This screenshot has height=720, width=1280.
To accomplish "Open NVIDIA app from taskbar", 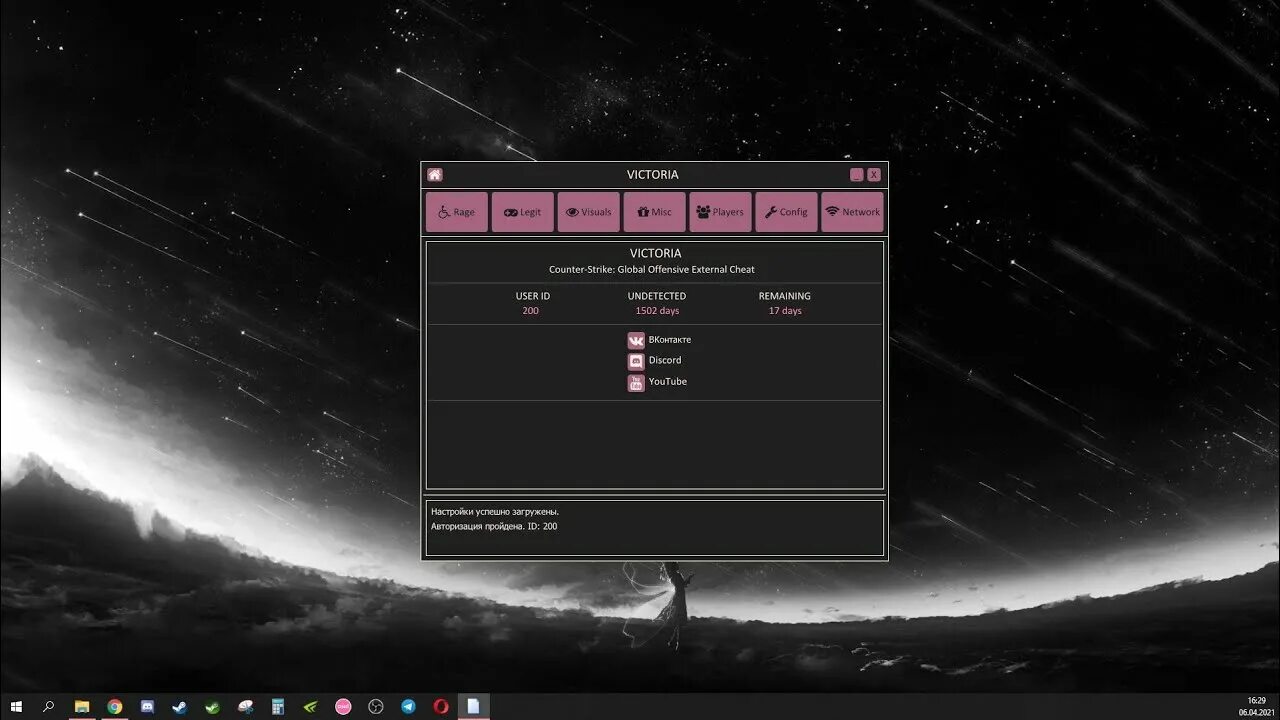I will (x=310, y=706).
